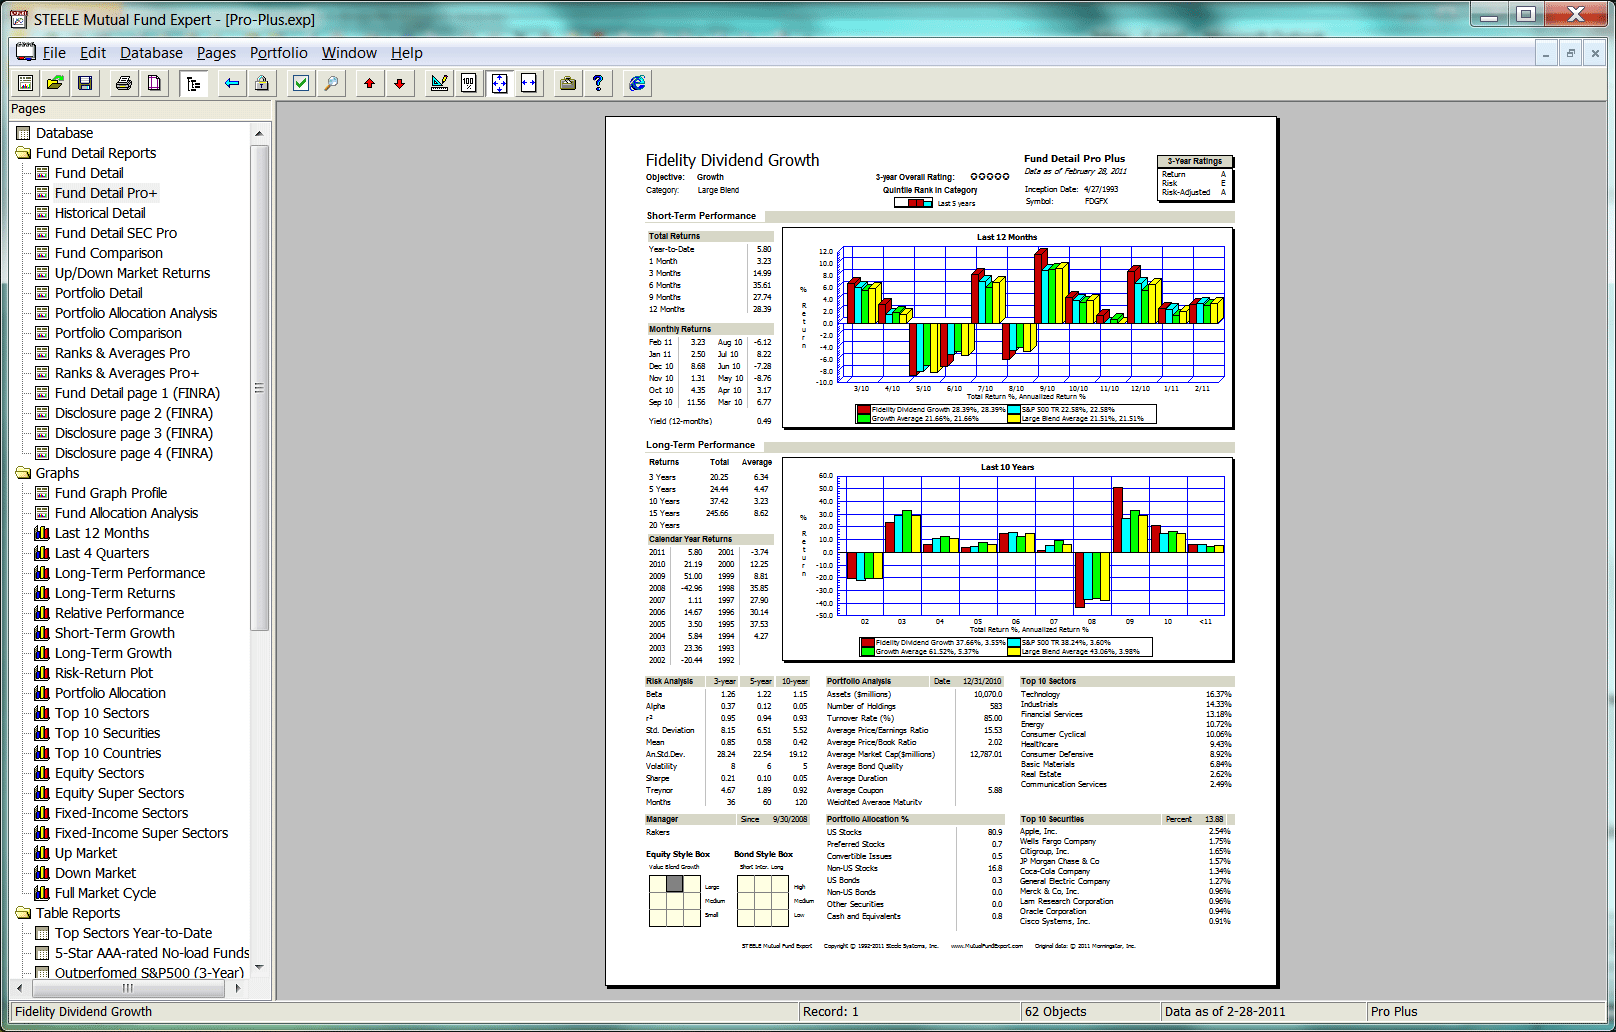
Task: Click the application icon in menu bar
Action: [25, 52]
